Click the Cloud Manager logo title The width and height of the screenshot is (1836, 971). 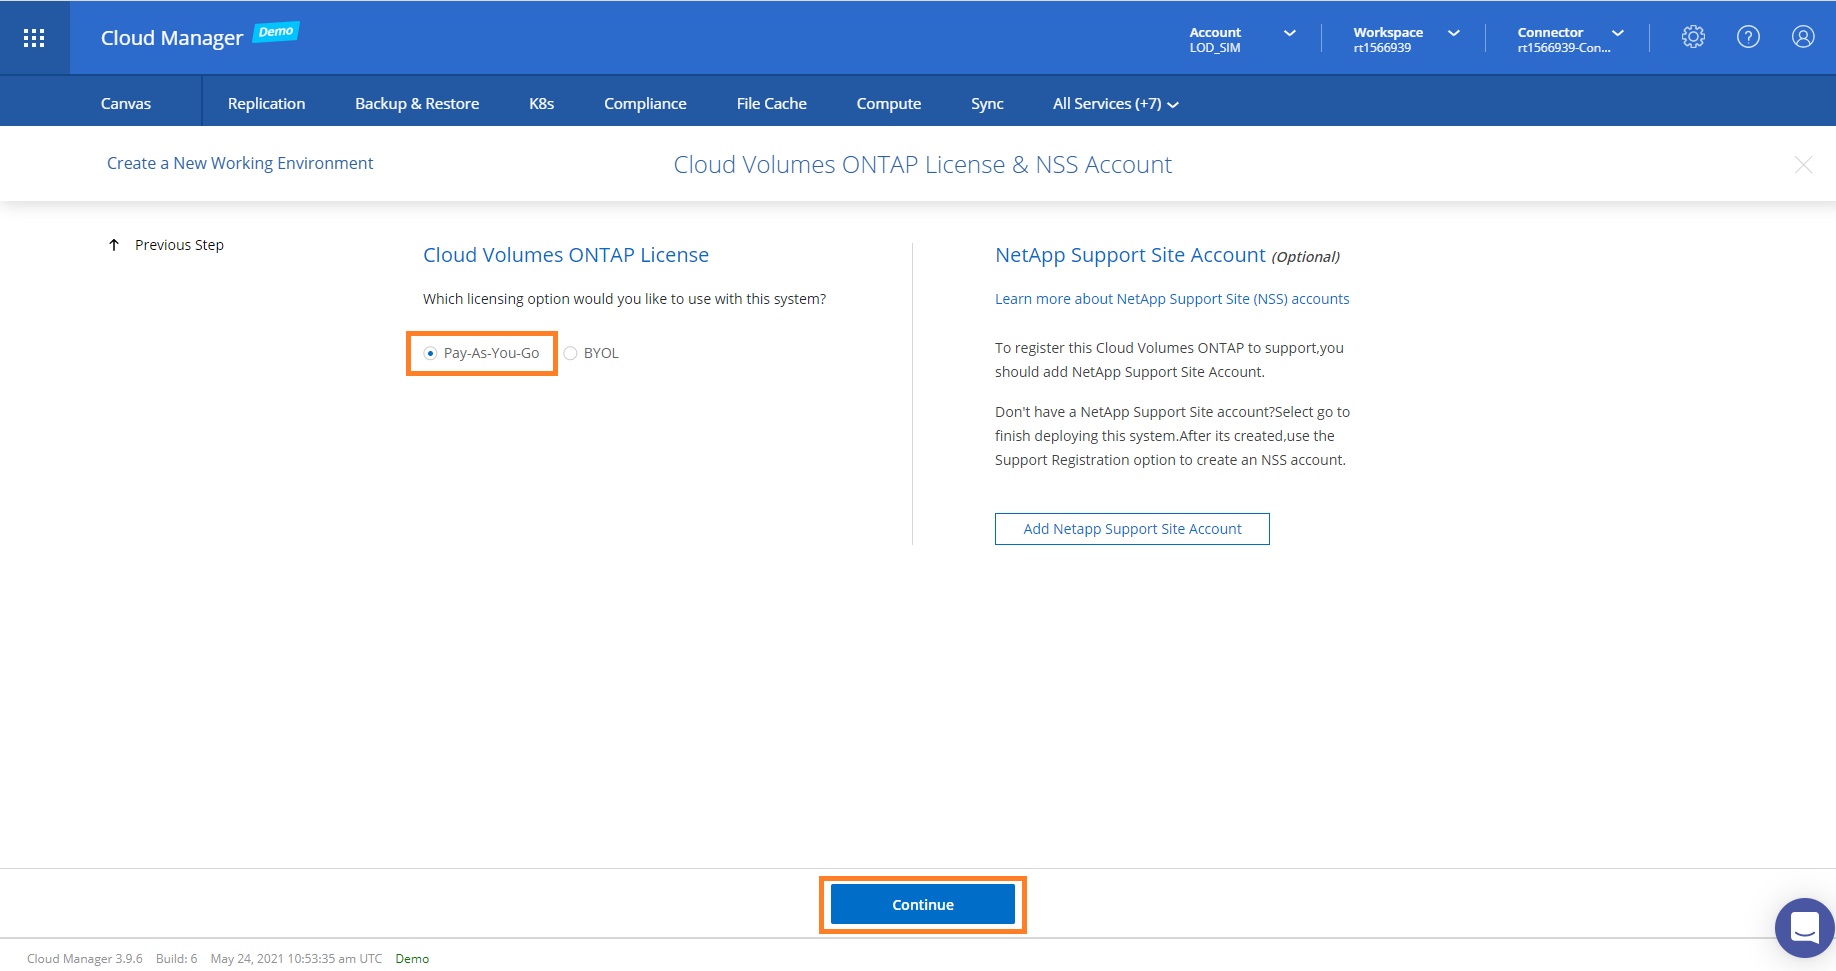click(x=172, y=38)
